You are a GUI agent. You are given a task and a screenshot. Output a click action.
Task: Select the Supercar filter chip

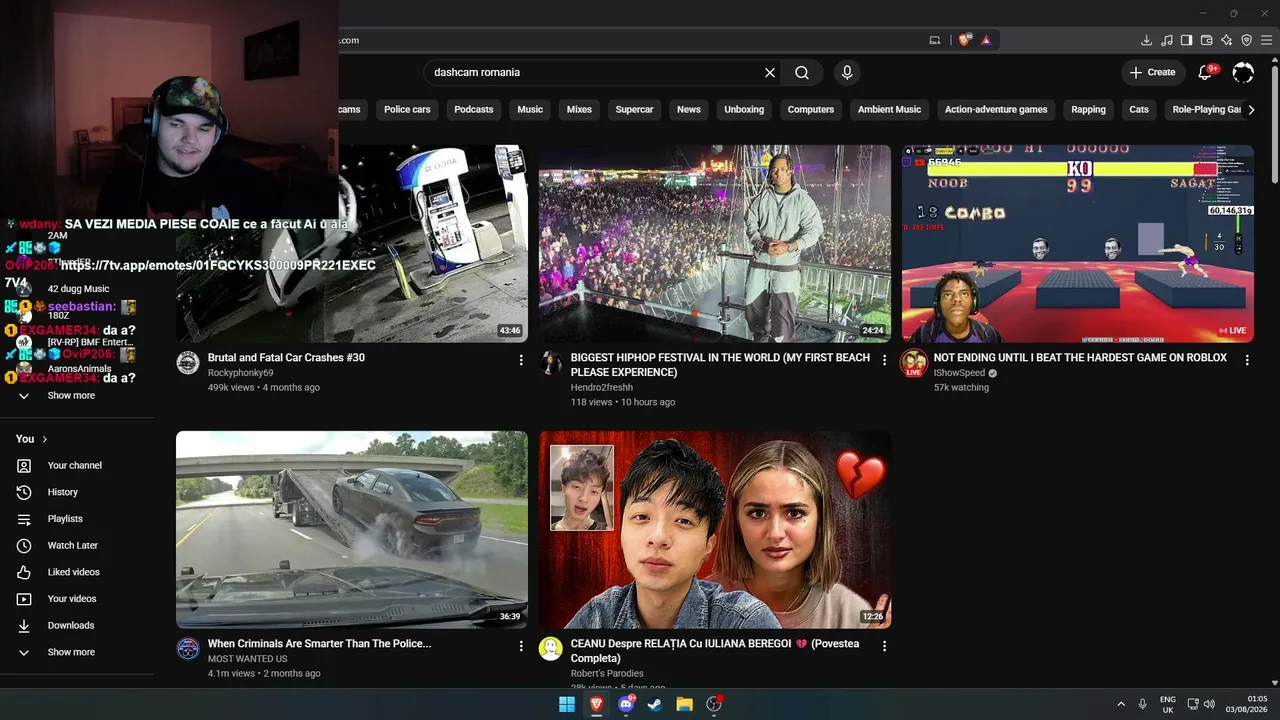[x=634, y=110]
